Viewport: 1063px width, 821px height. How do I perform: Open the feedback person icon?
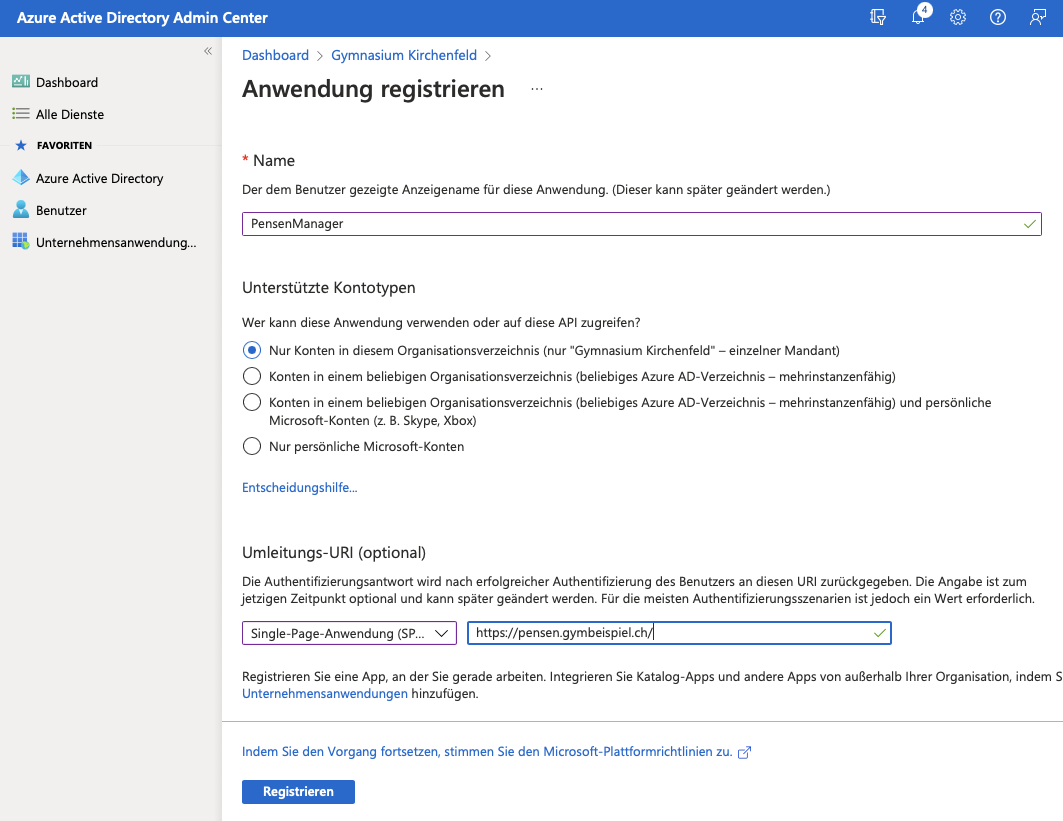(1038, 17)
